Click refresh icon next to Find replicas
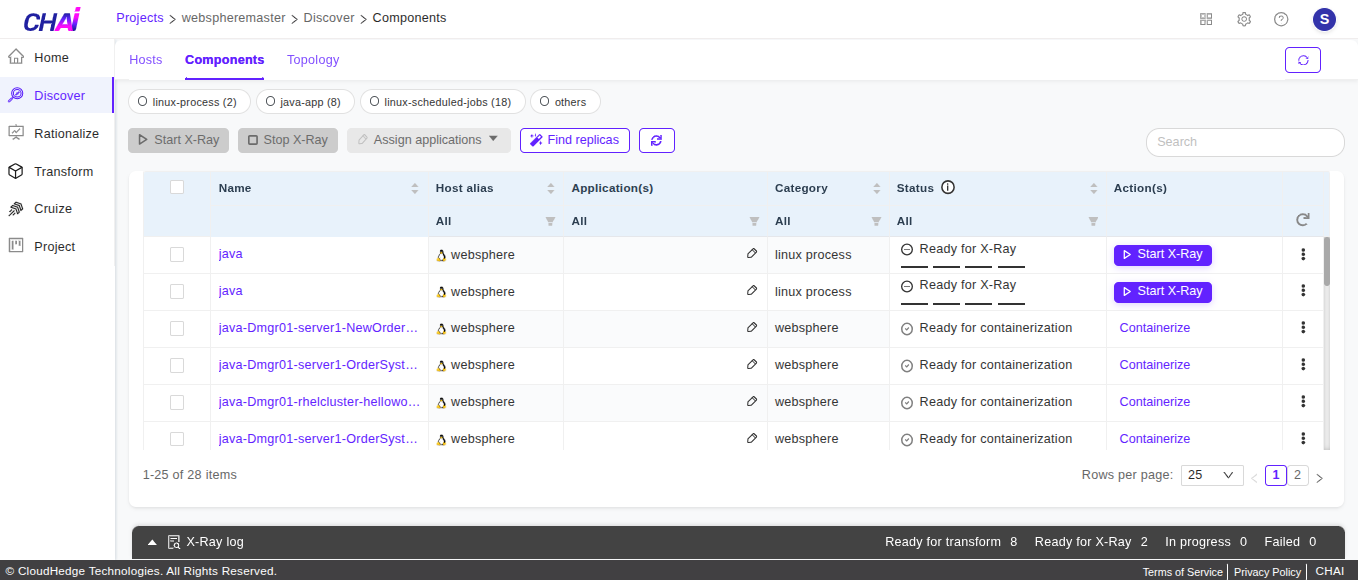Viewport: 1358px width, 580px height. click(656, 140)
